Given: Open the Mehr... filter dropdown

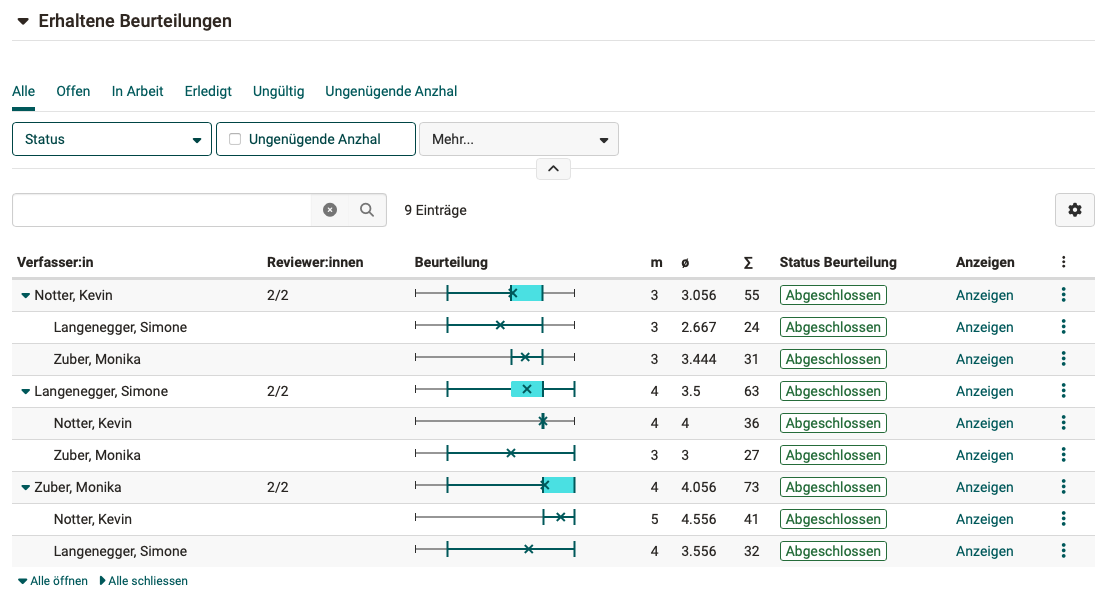Looking at the screenshot, I should point(519,139).
